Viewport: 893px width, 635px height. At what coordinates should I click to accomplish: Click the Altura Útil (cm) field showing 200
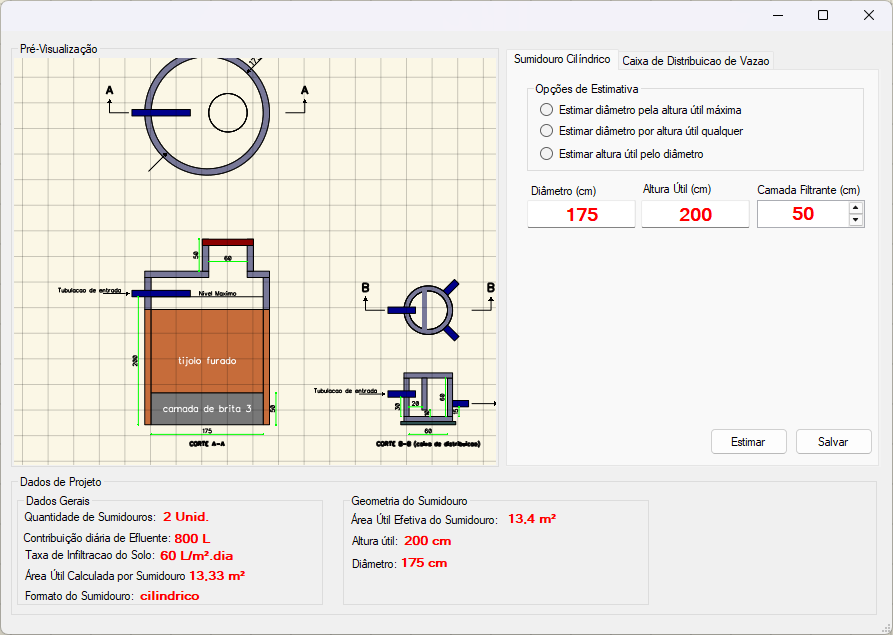695,214
